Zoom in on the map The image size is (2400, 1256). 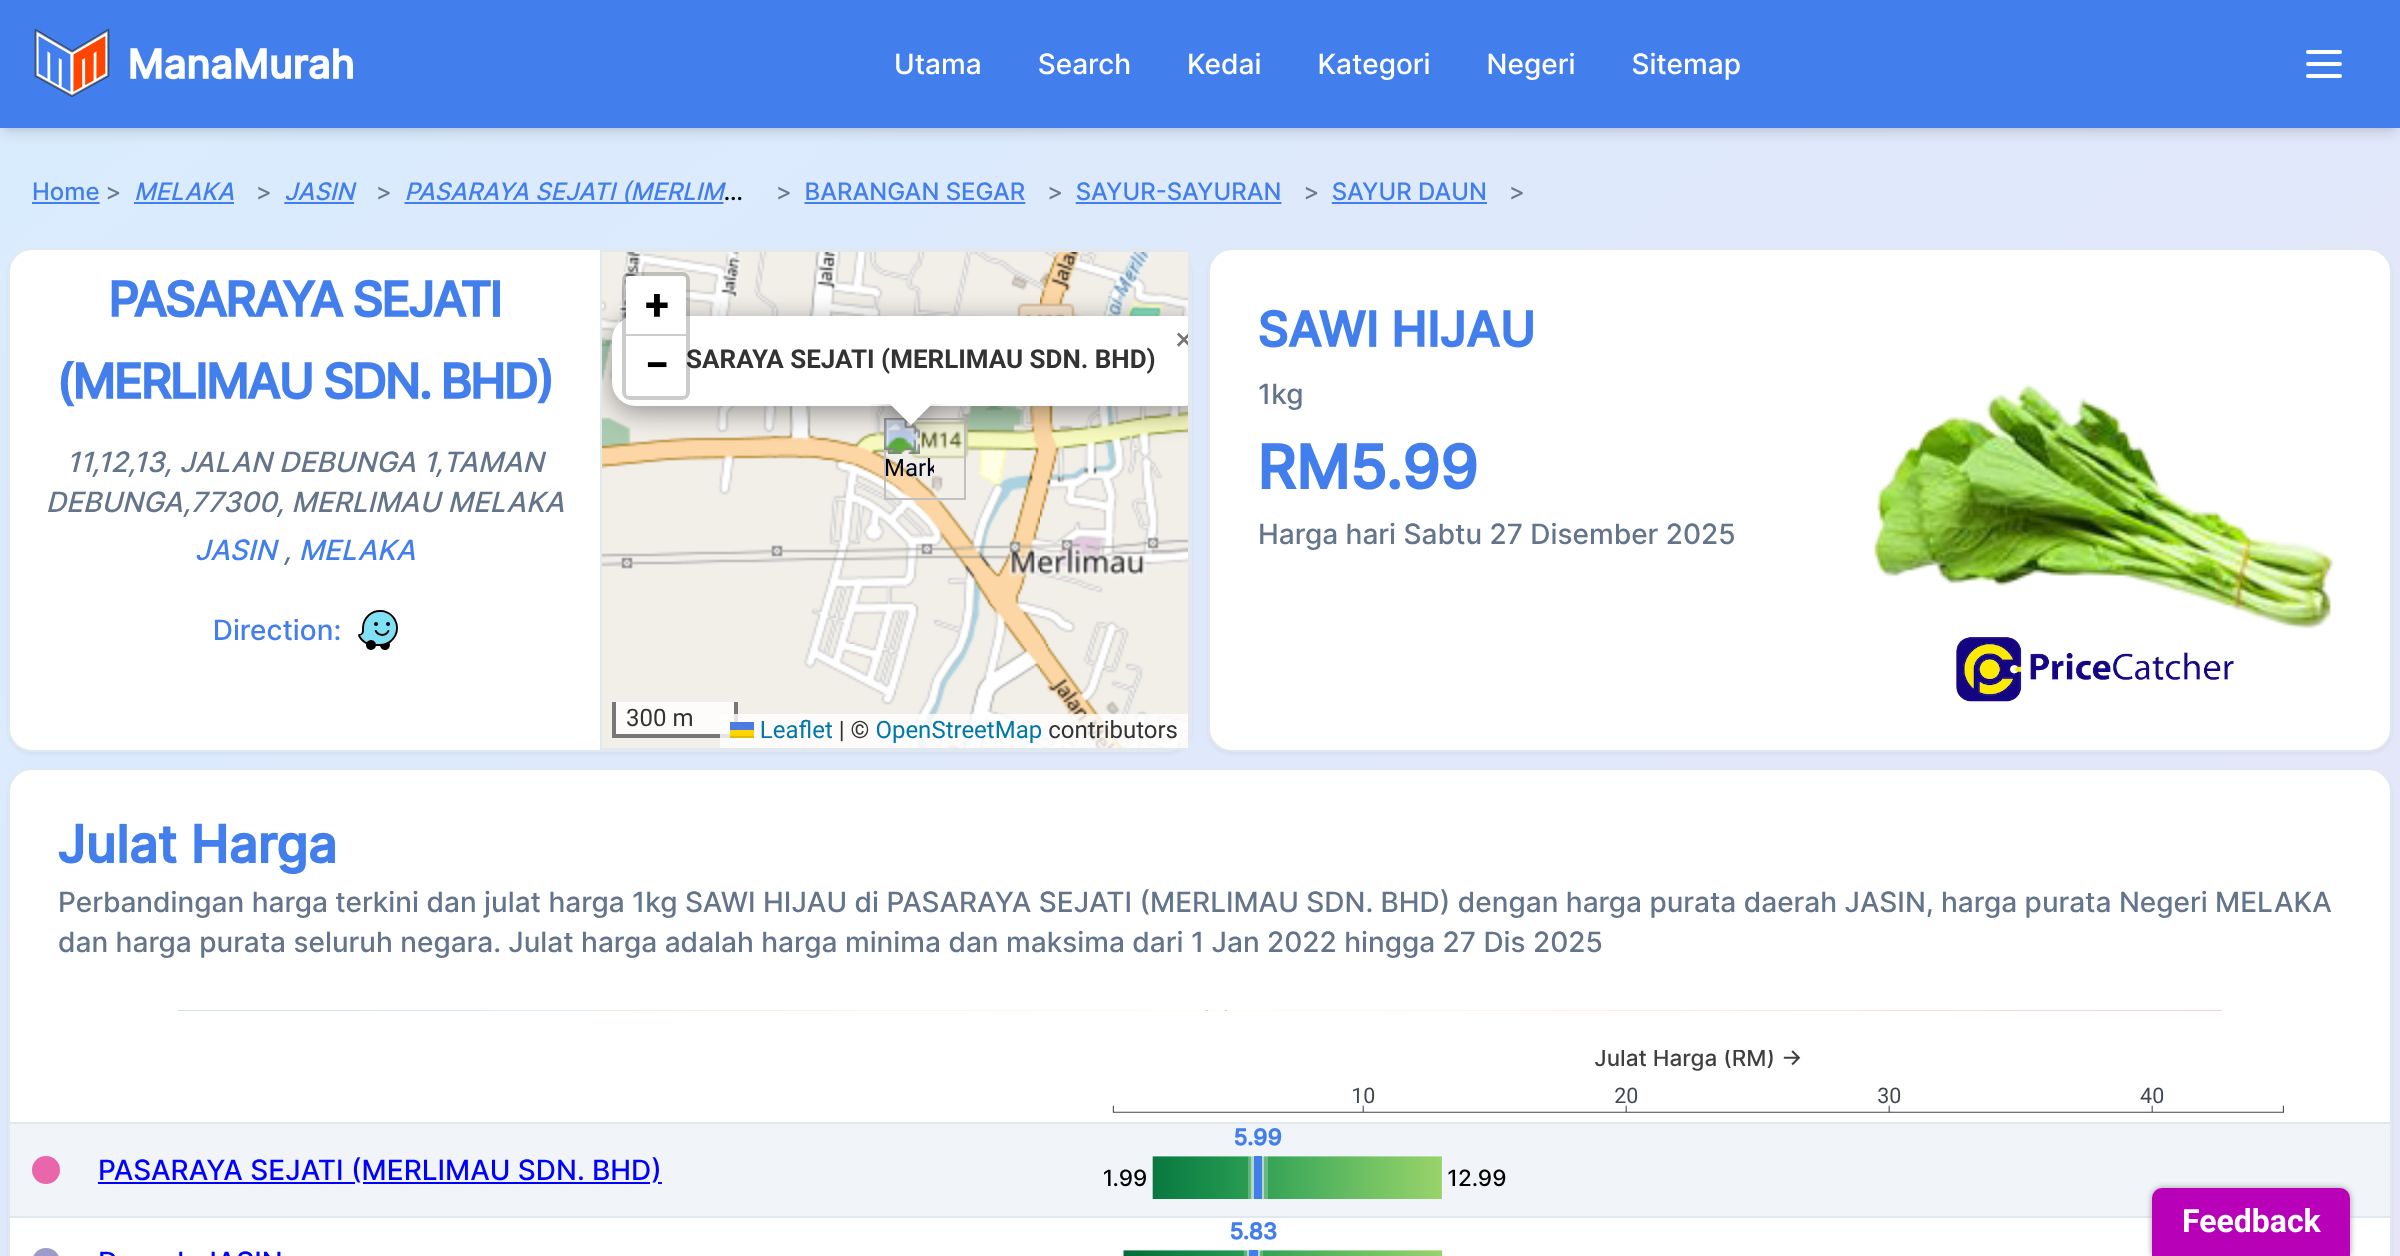pos(656,305)
